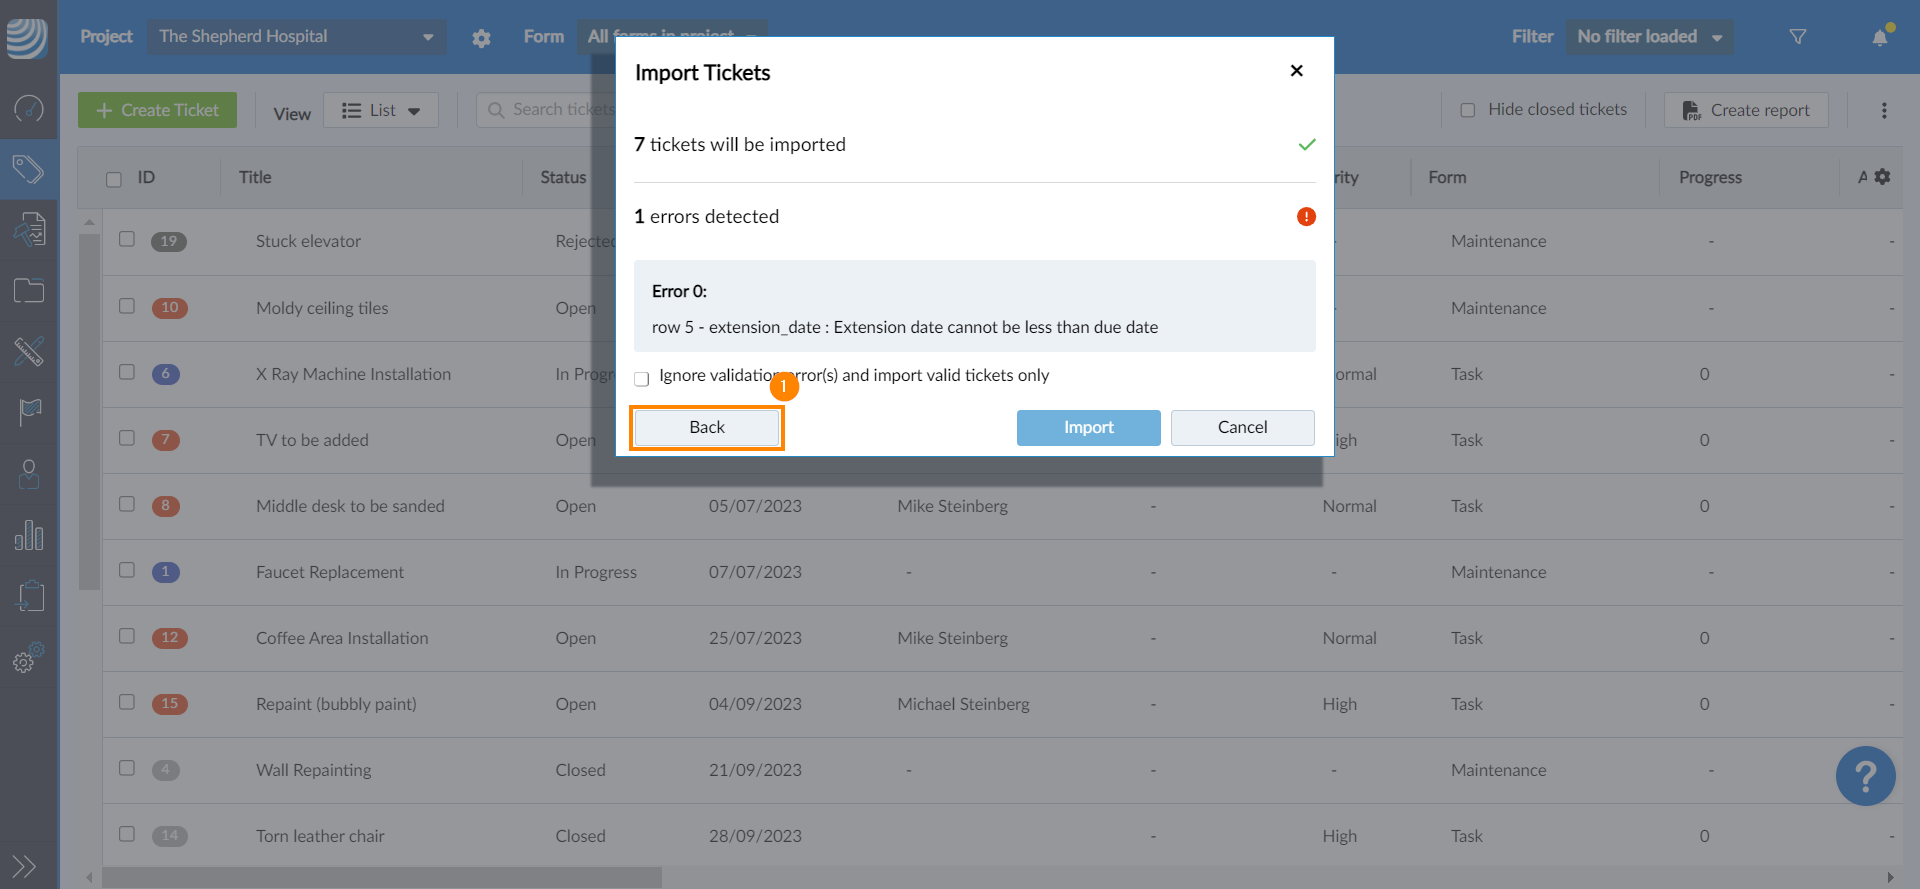Screen dimensions: 1920x889
Task: Click the horizontal scrollbar under ticket table
Action: 381,877
